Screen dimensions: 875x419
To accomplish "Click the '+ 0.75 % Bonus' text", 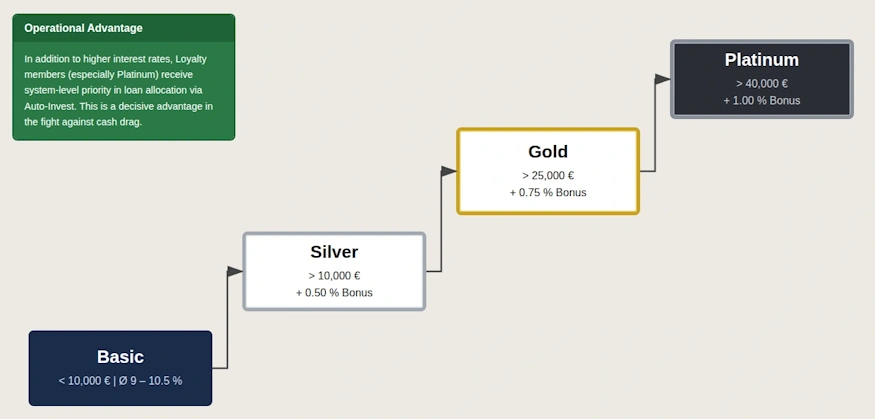I will pyautogui.click(x=548, y=192).
